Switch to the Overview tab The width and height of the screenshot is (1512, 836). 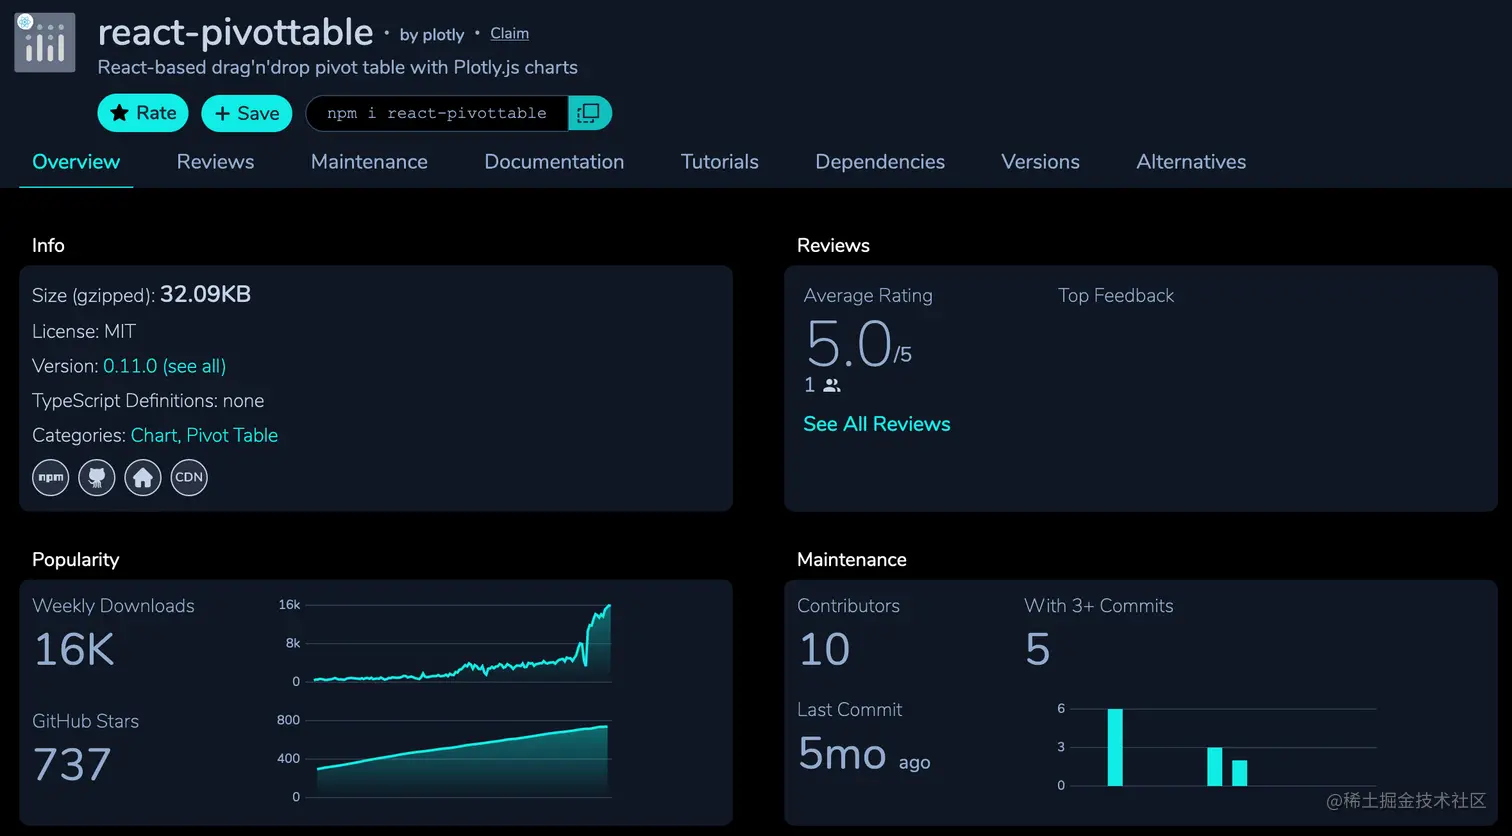point(76,162)
